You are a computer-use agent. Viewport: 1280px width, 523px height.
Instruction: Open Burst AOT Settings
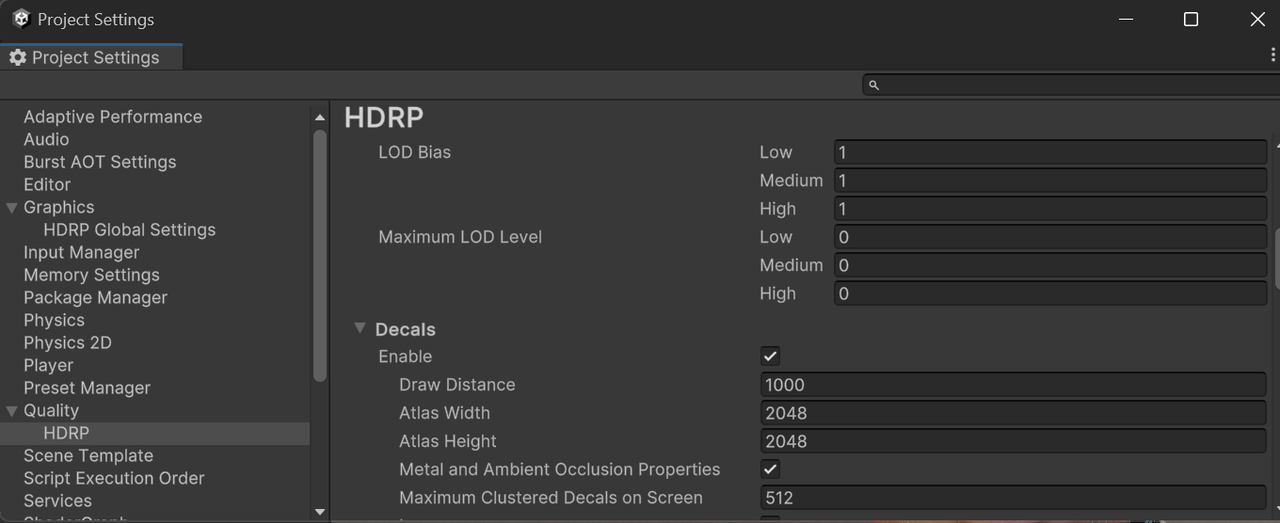(100, 162)
